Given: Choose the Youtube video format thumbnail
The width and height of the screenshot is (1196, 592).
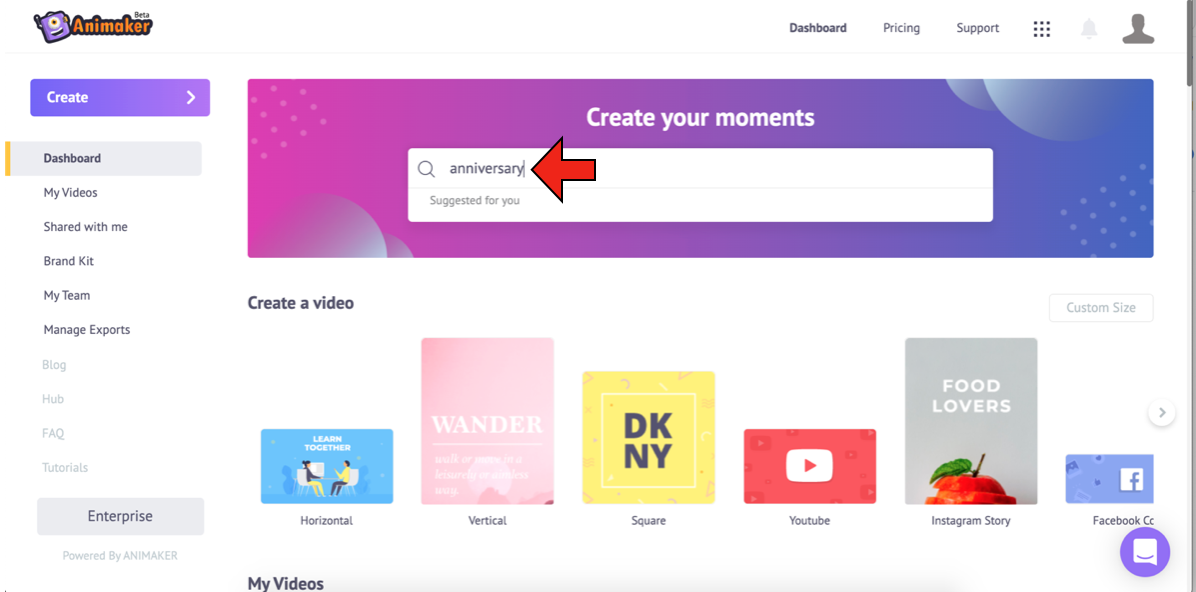Looking at the screenshot, I should pos(809,466).
